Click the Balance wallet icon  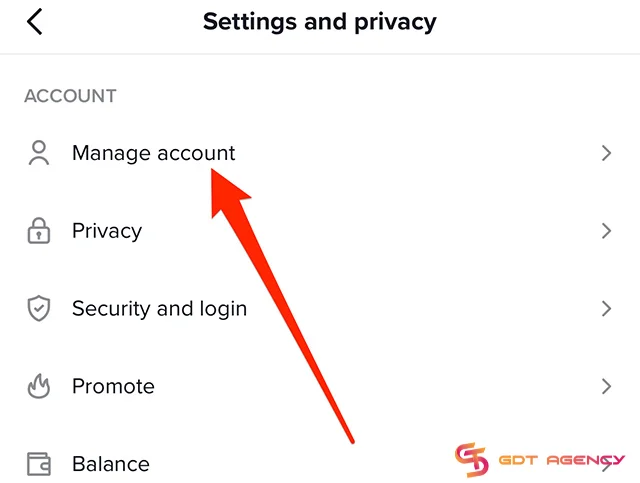[x=38, y=464]
